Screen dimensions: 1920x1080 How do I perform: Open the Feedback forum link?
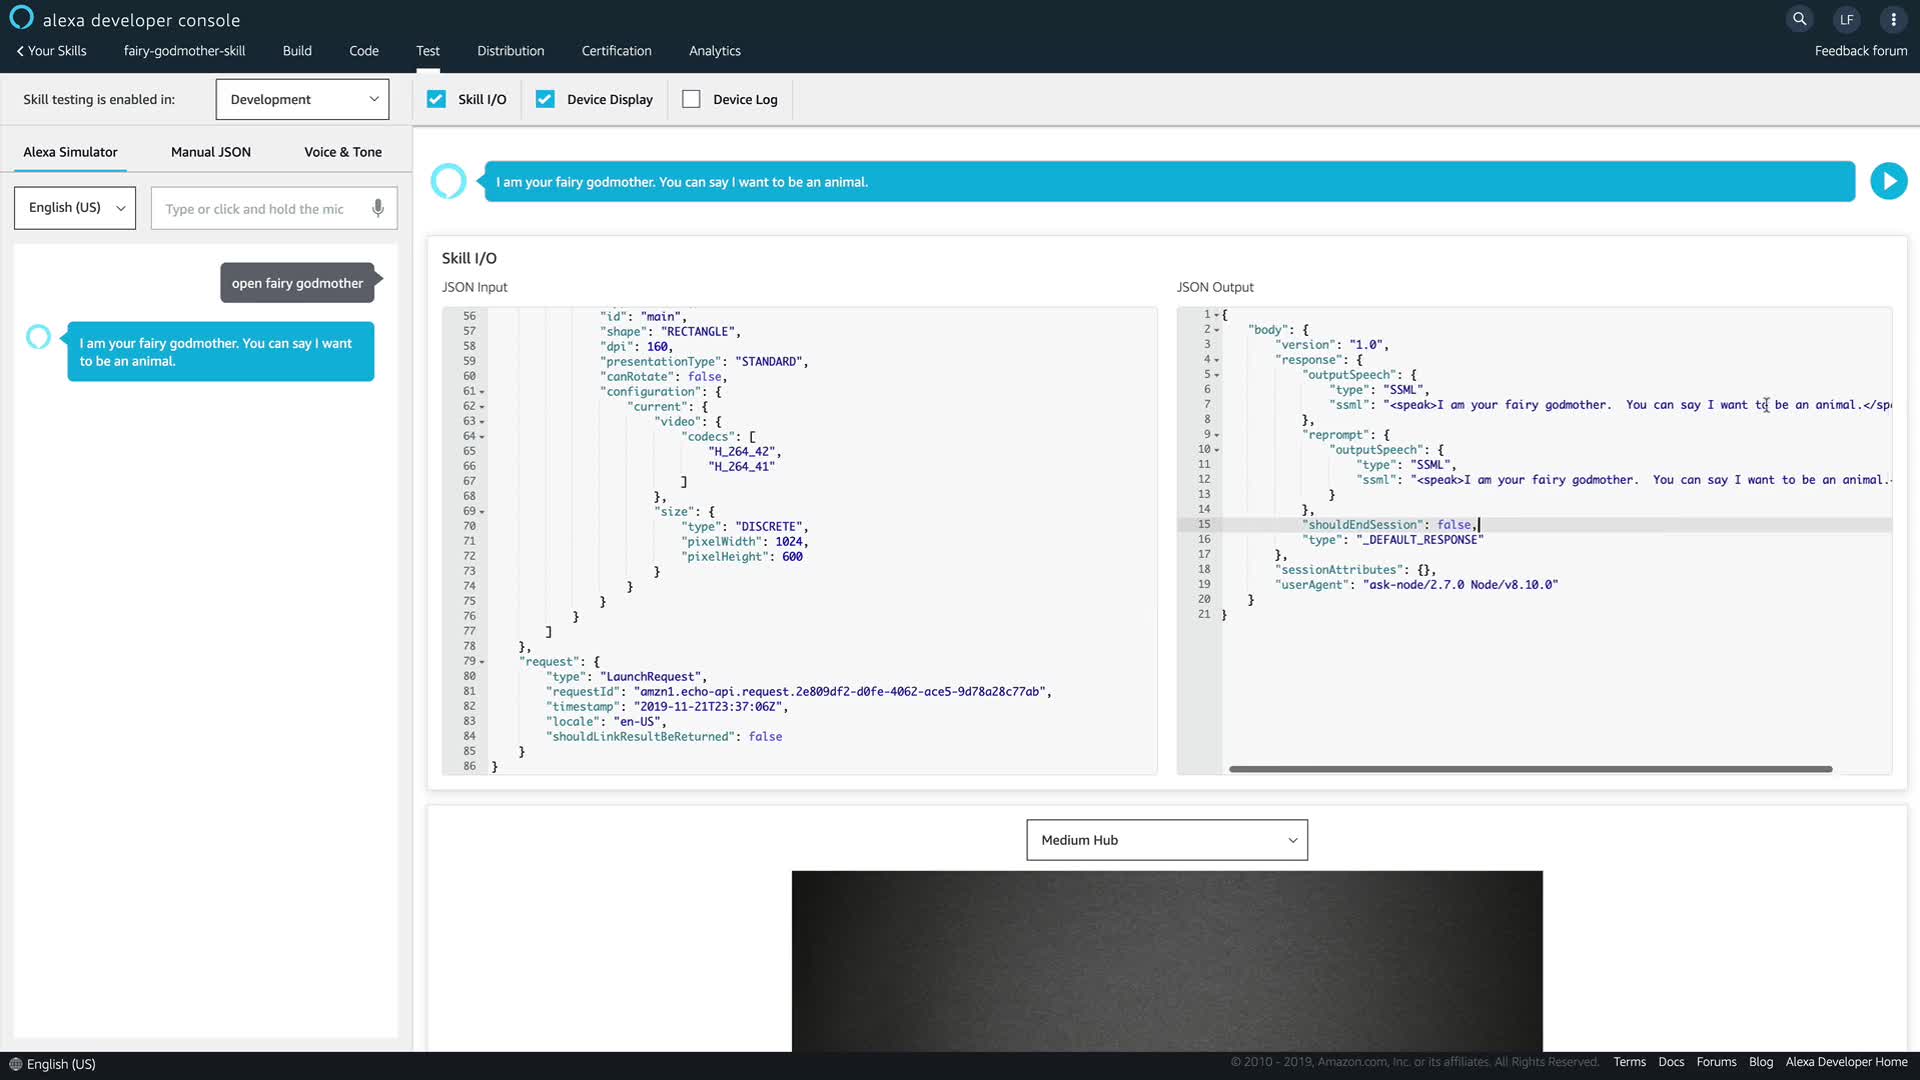(x=1860, y=51)
